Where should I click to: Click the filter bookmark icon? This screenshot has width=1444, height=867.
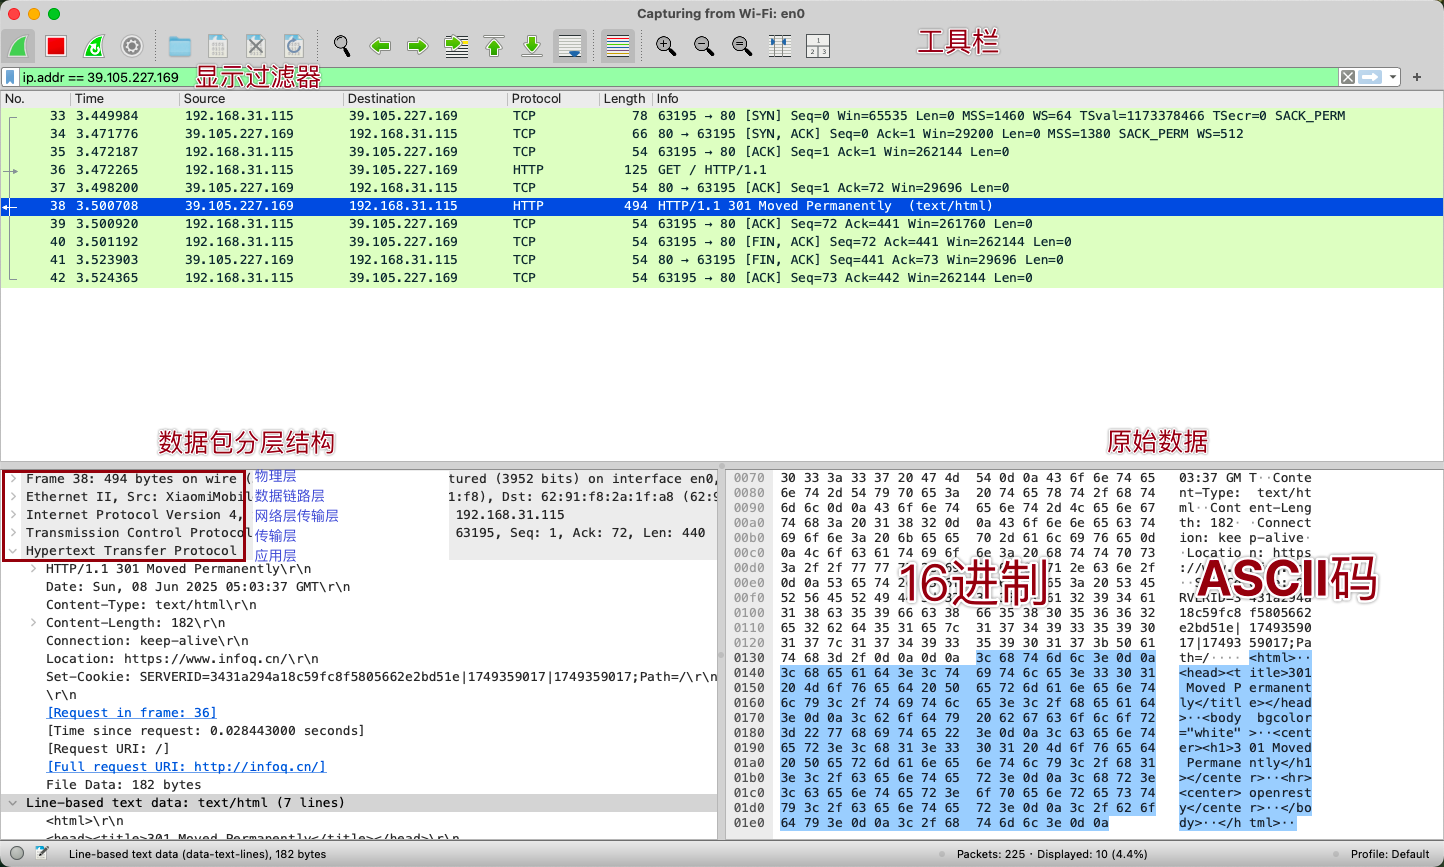[x=10, y=77]
